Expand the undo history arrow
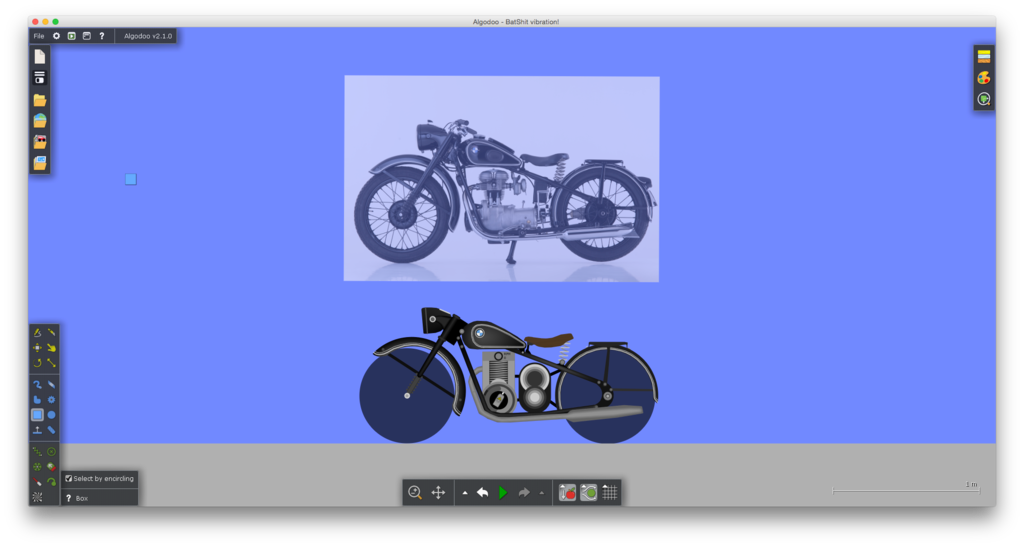The image size is (1024, 547). [x=464, y=493]
